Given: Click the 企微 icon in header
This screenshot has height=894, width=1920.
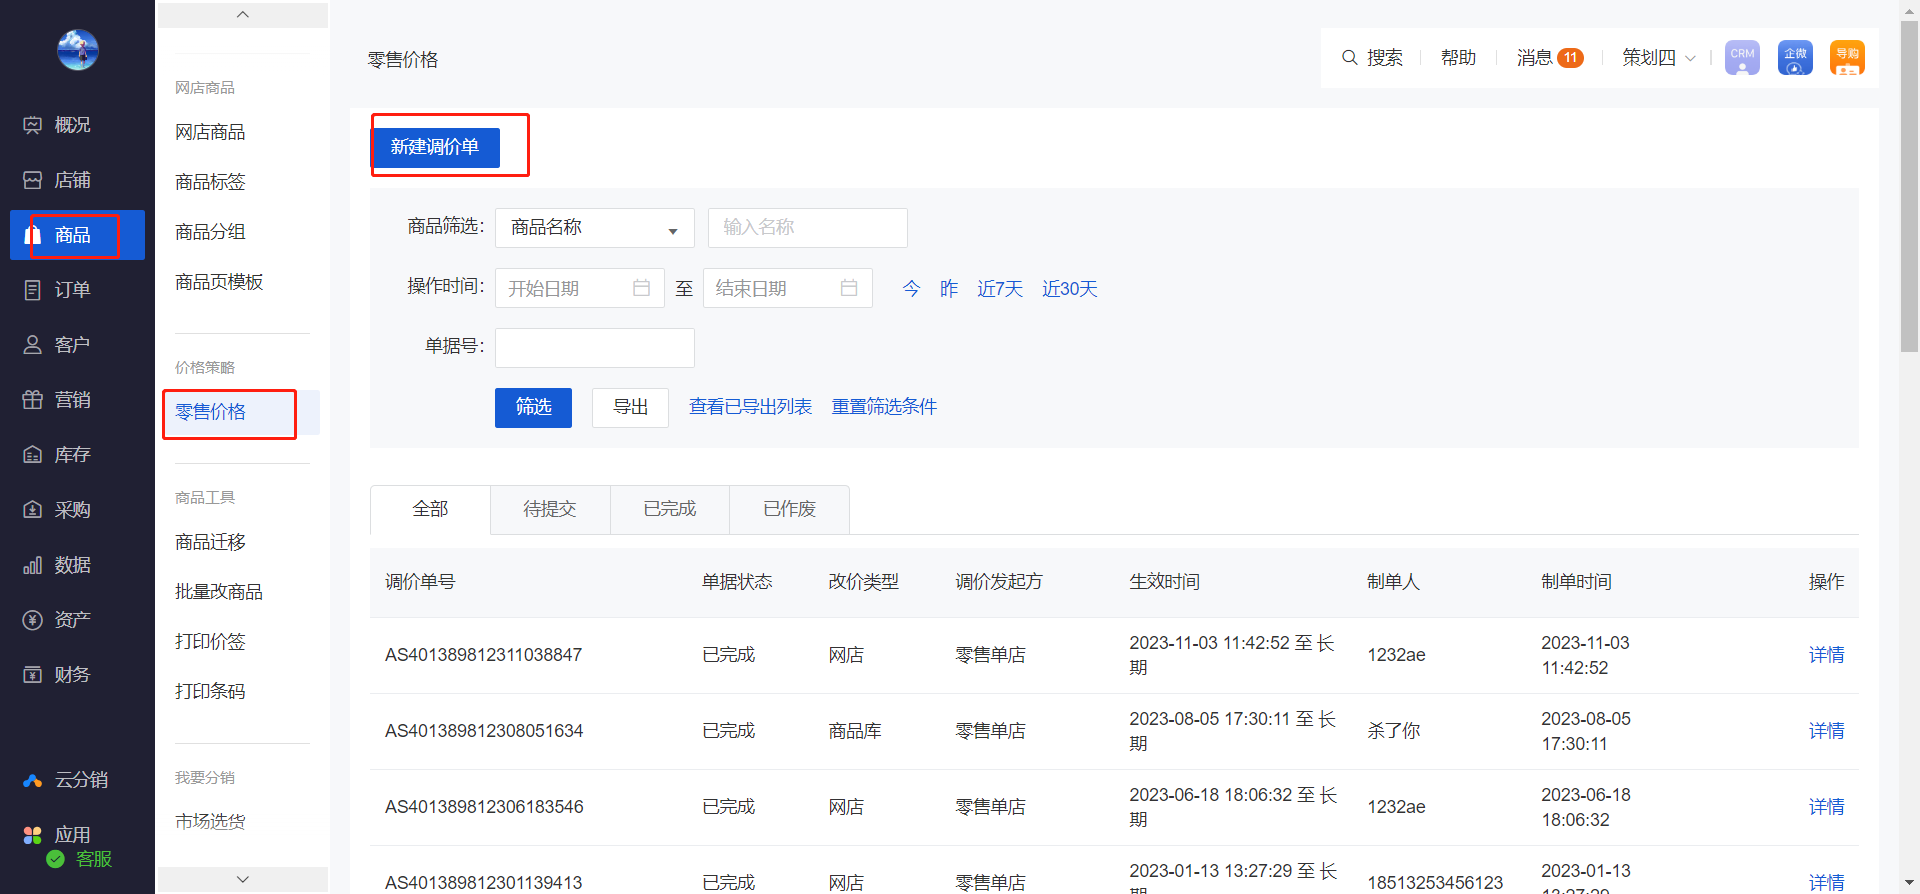Looking at the screenshot, I should 1795,58.
